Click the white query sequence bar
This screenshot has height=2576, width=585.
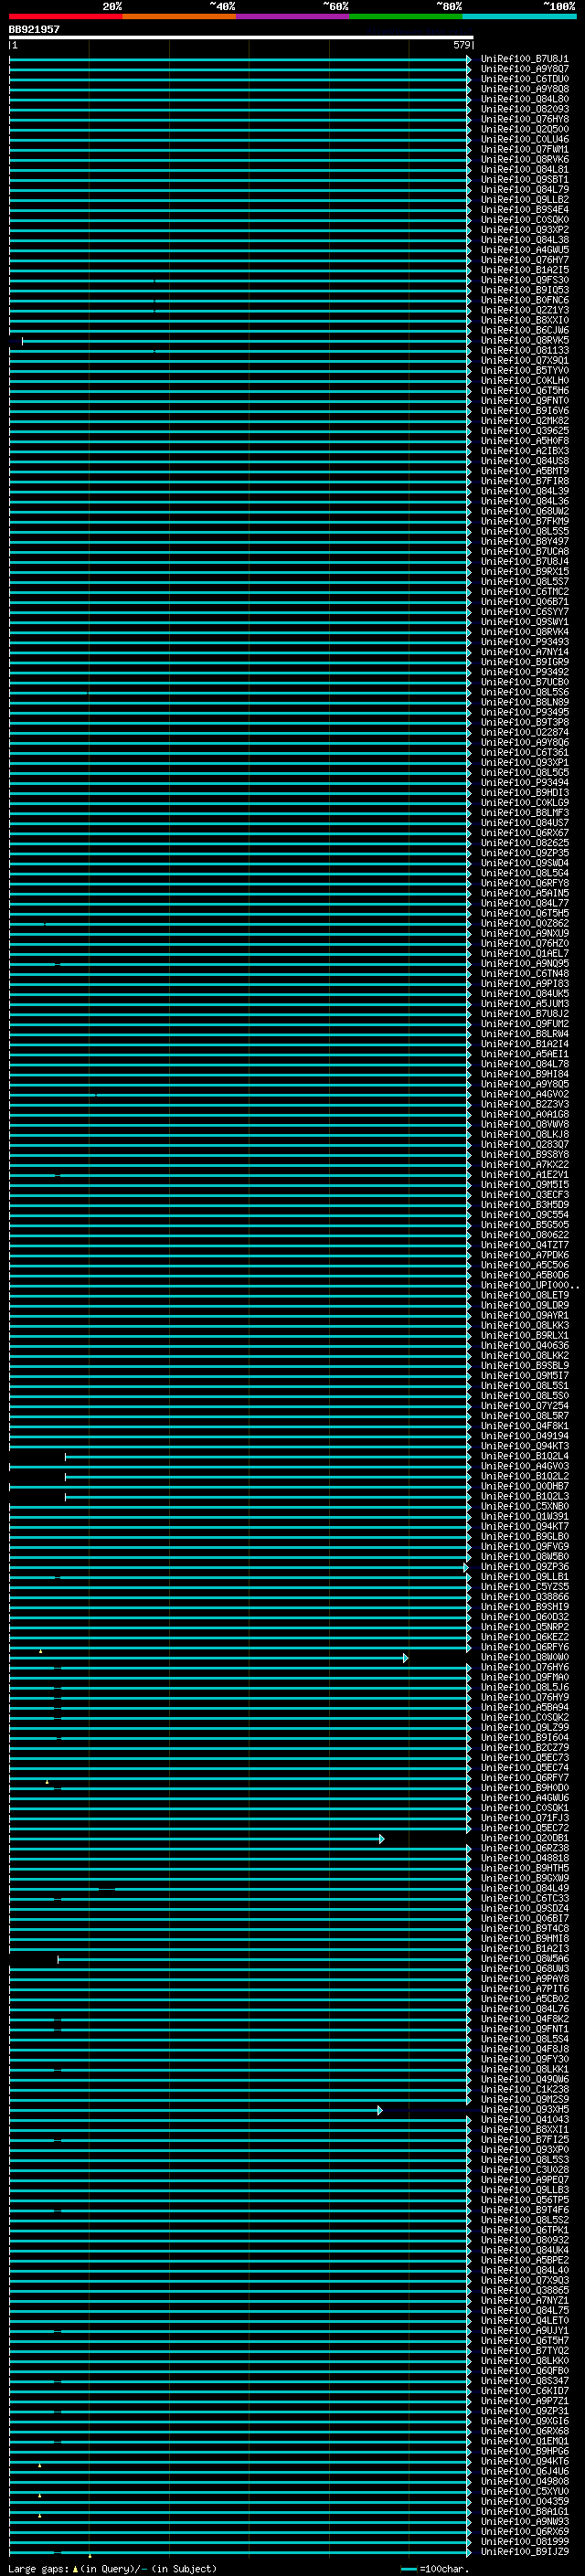tap(241, 37)
